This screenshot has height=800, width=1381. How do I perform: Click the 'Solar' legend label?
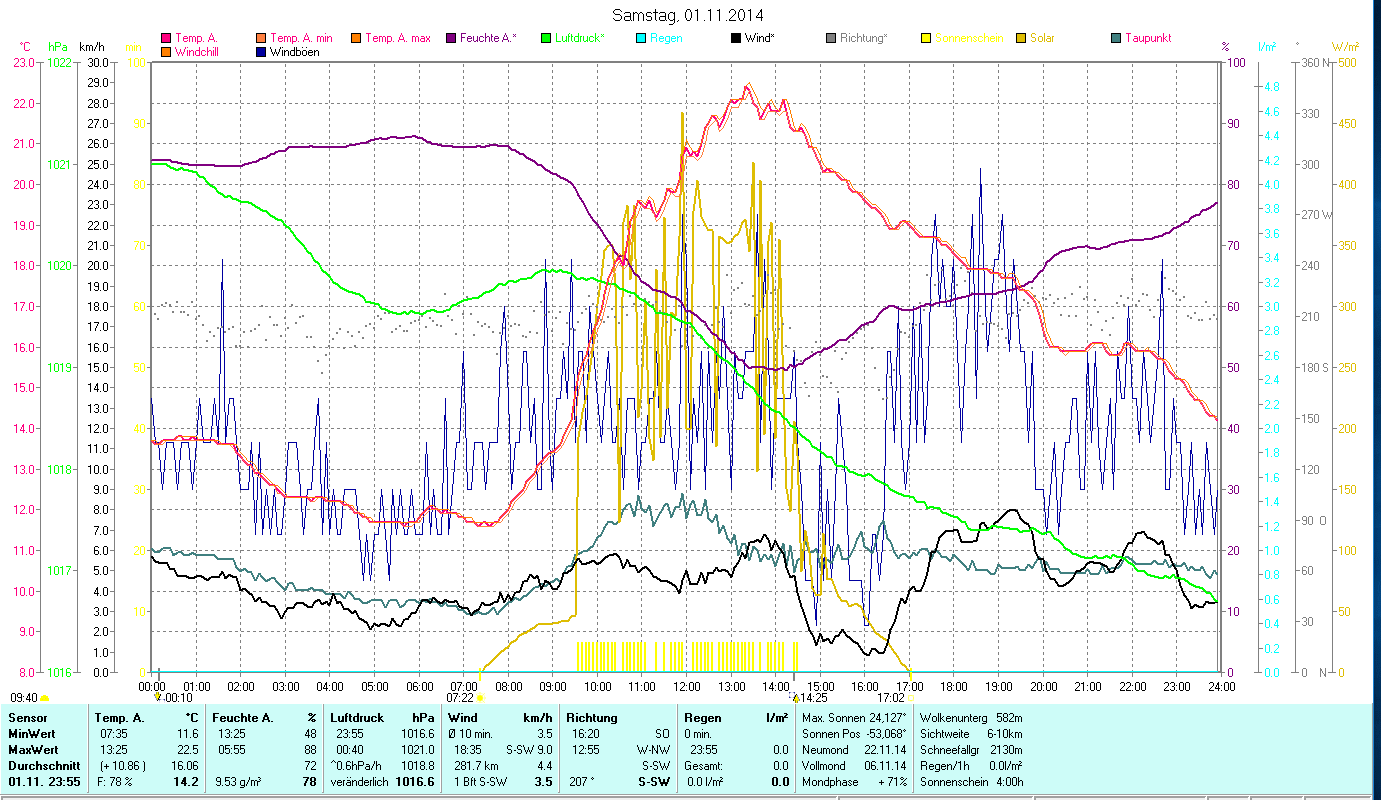click(1042, 39)
